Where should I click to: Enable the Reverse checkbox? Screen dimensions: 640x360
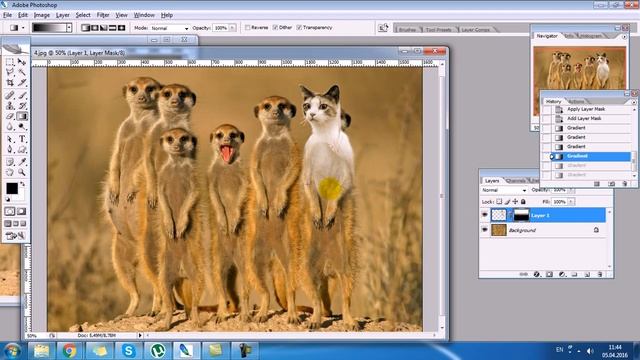click(x=247, y=28)
